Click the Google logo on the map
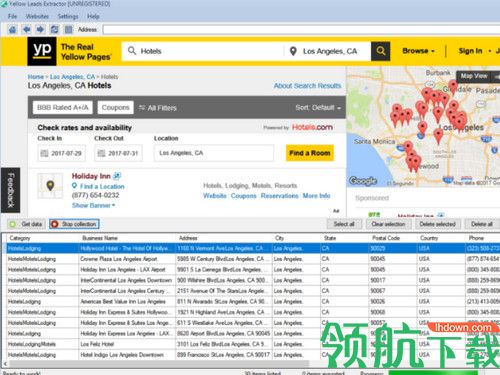This screenshot has height=375, width=500. pyautogui.click(x=363, y=181)
